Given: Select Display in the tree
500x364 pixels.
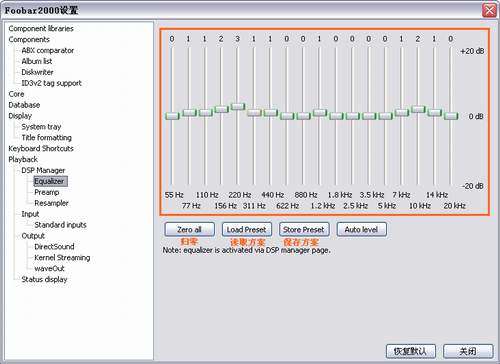Looking at the screenshot, I should coord(20,116).
